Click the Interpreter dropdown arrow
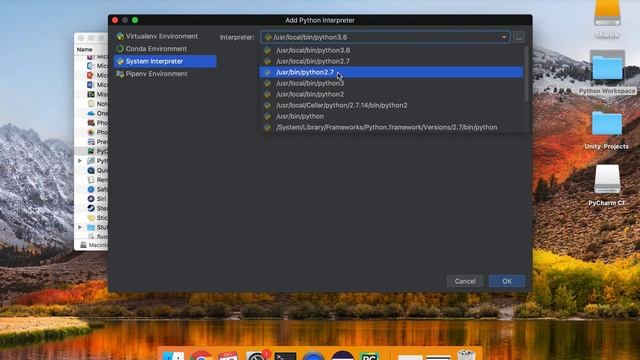Viewport: 640px width, 360px height. click(504, 37)
